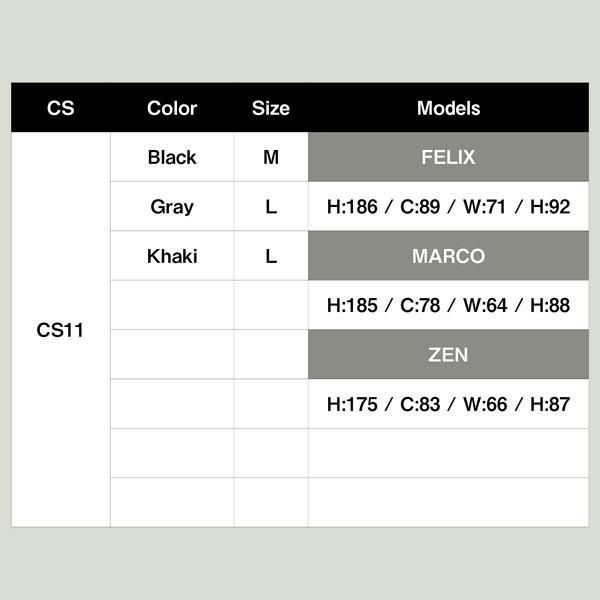Click the empty Color cell directly below Khaki
The height and width of the screenshot is (600, 600).
click(x=172, y=305)
